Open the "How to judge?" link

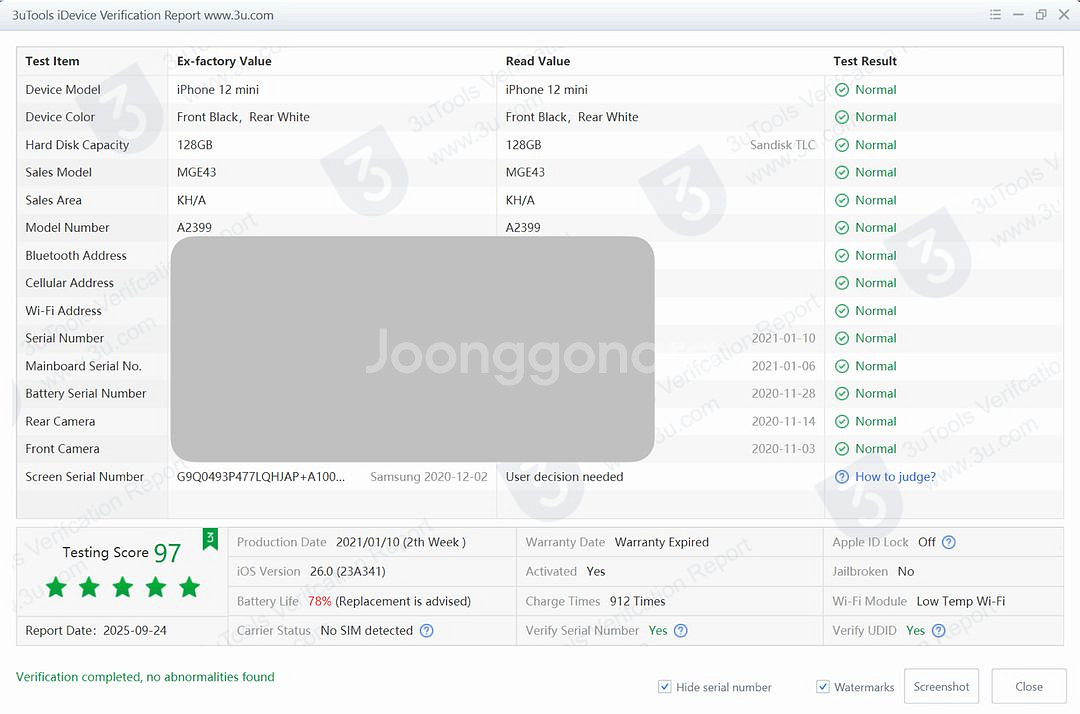[x=895, y=476]
